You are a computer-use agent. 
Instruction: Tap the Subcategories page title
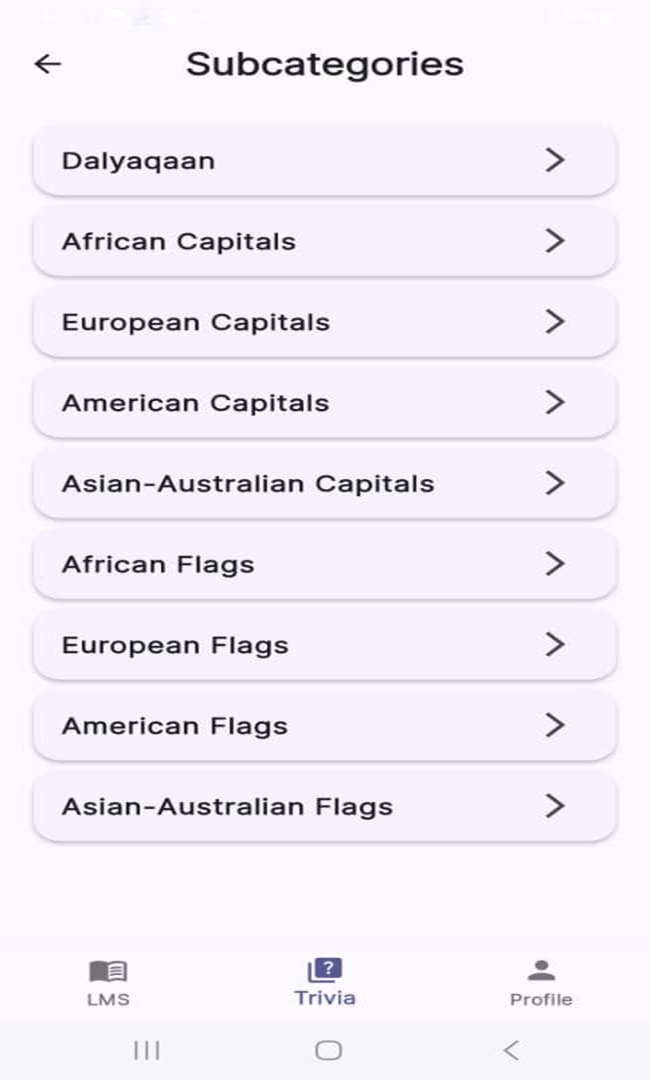(x=323, y=63)
